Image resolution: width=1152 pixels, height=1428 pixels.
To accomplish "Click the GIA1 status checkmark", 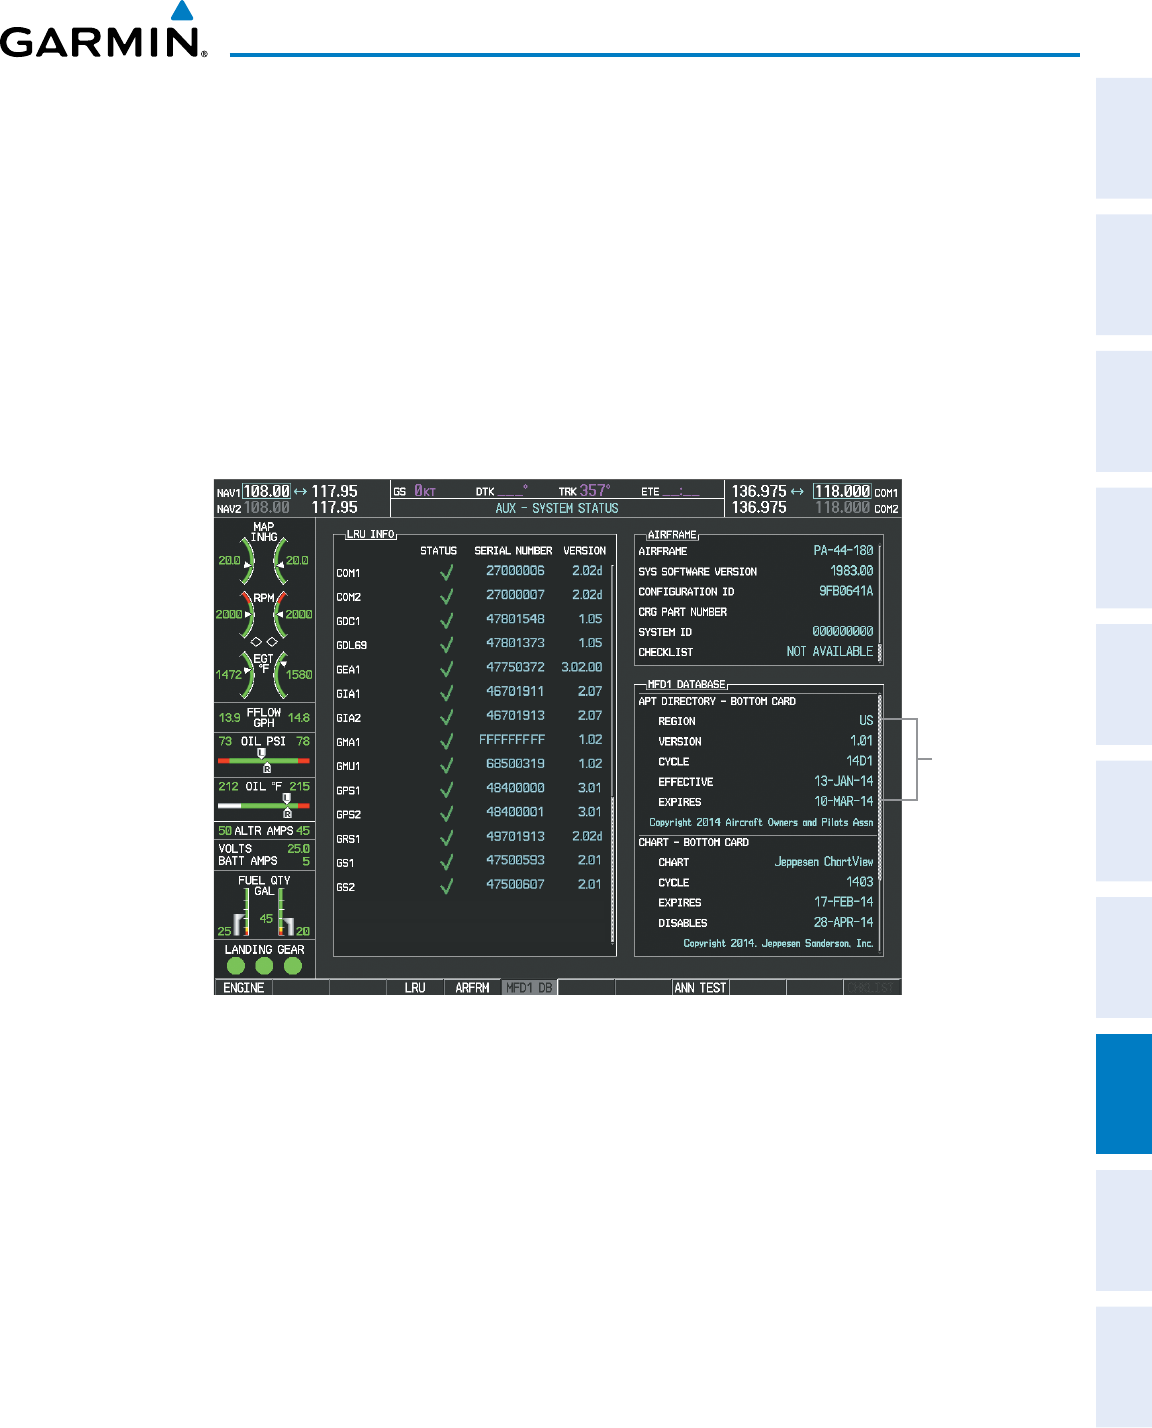I will pos(446,692).
